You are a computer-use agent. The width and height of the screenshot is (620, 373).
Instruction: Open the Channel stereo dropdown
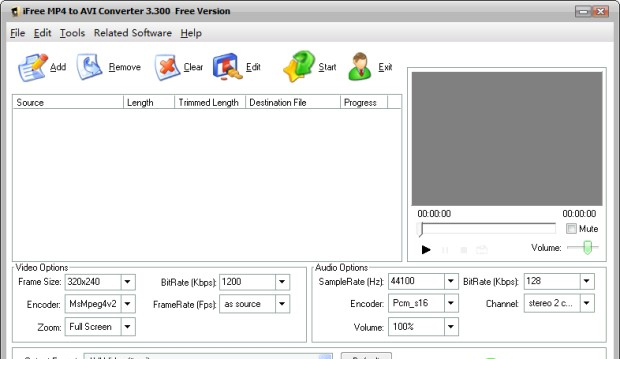pos(587,303)
